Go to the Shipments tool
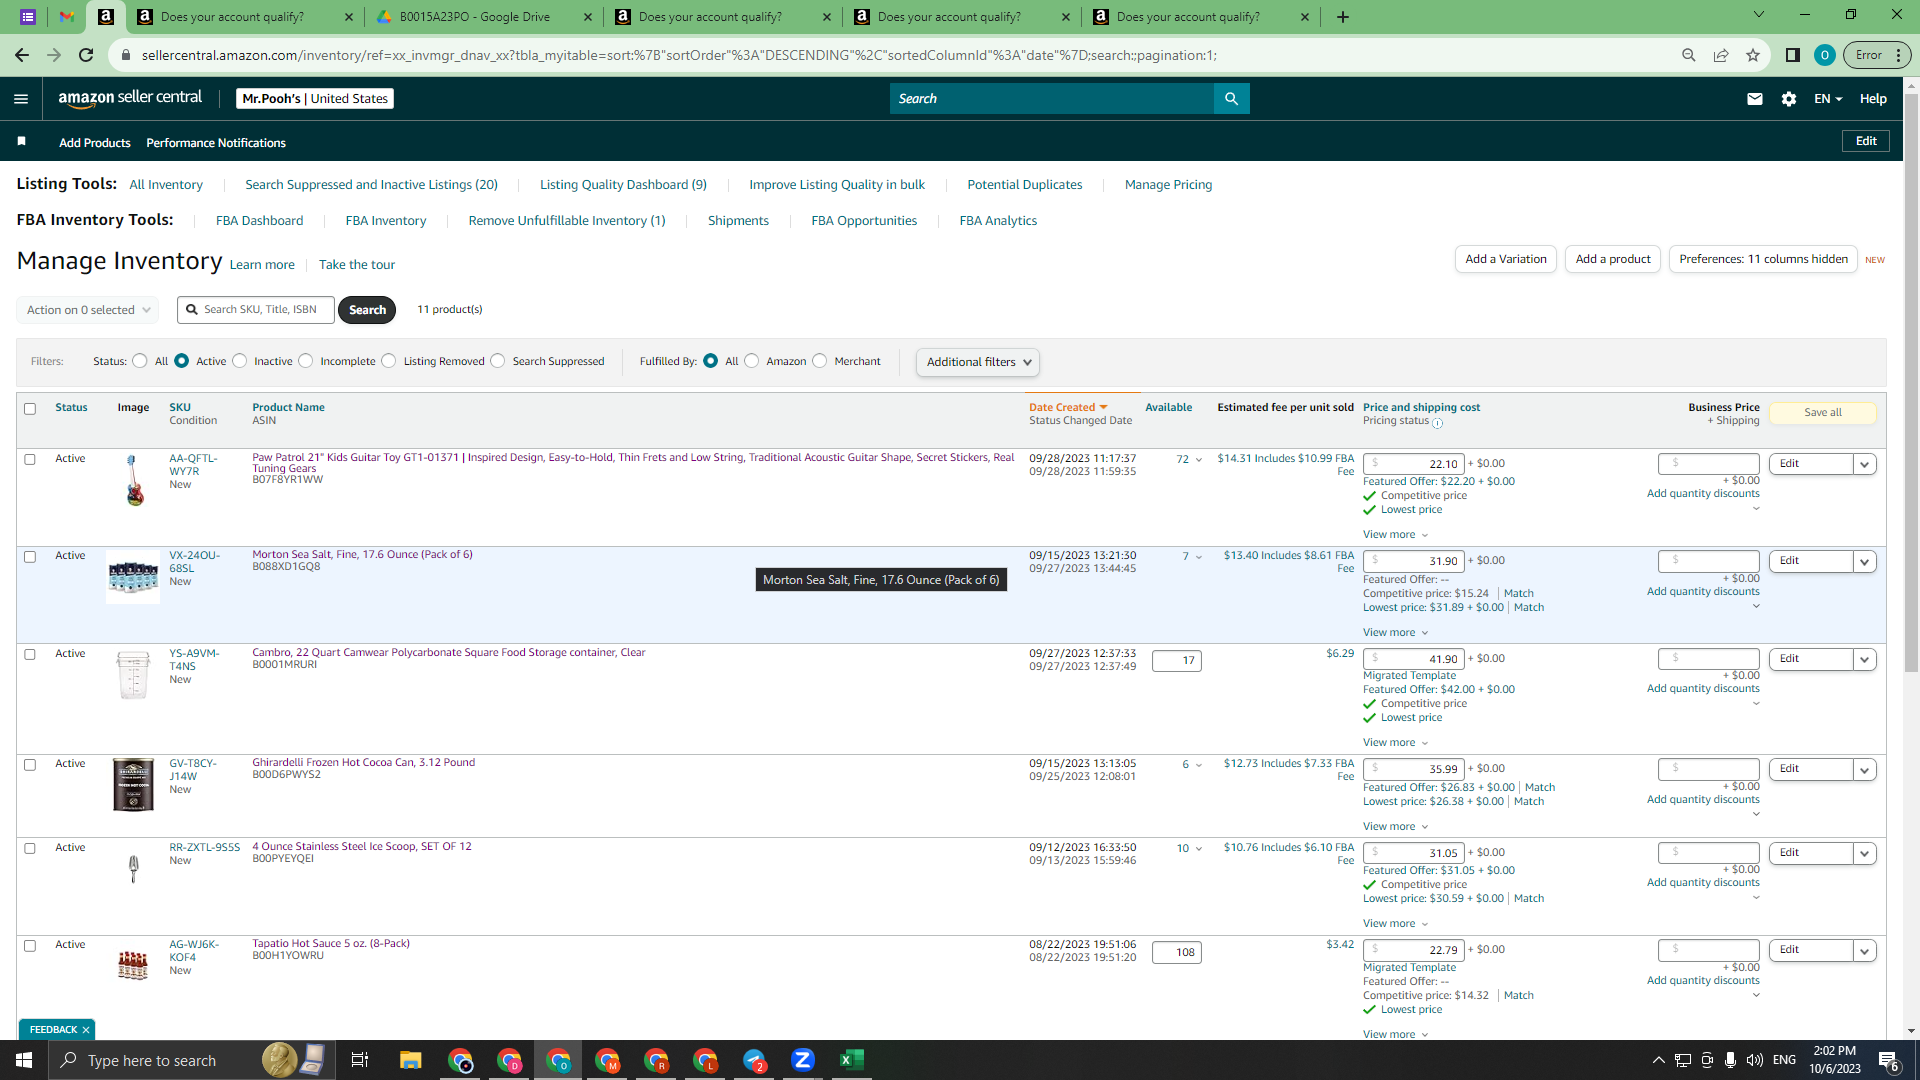The image size is (1920, 1080). (738, 221)
